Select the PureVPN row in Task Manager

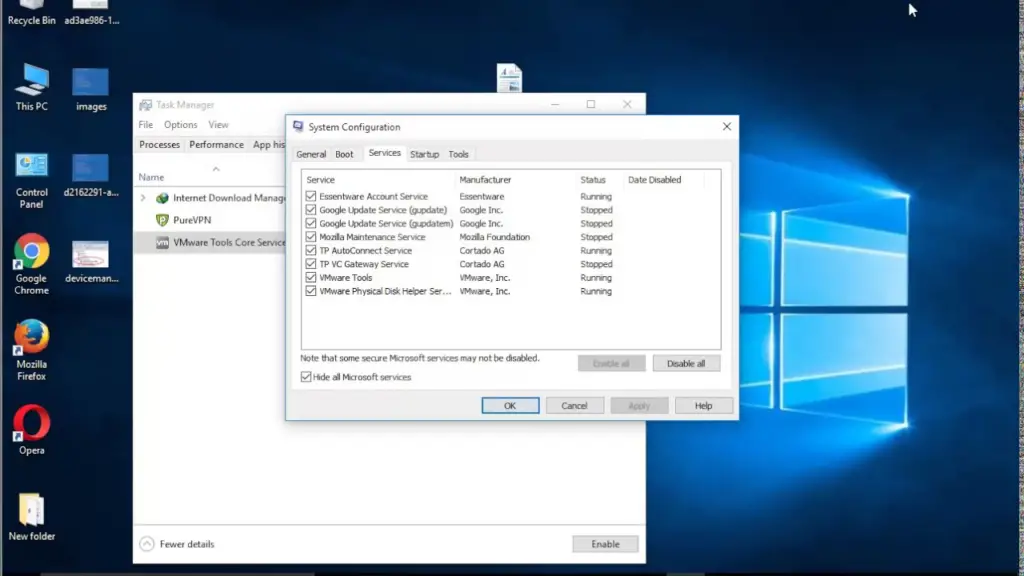[210, 220]
